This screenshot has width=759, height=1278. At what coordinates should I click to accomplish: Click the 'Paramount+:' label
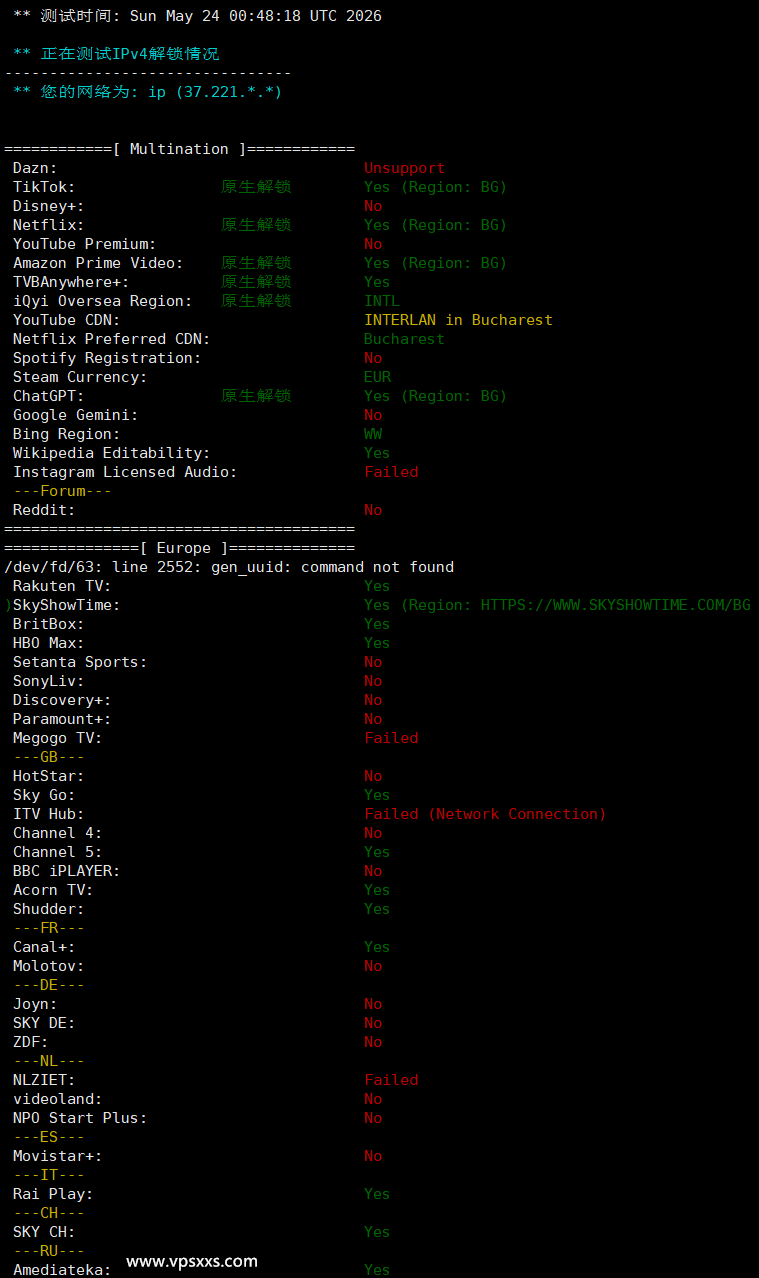(62, 719)
